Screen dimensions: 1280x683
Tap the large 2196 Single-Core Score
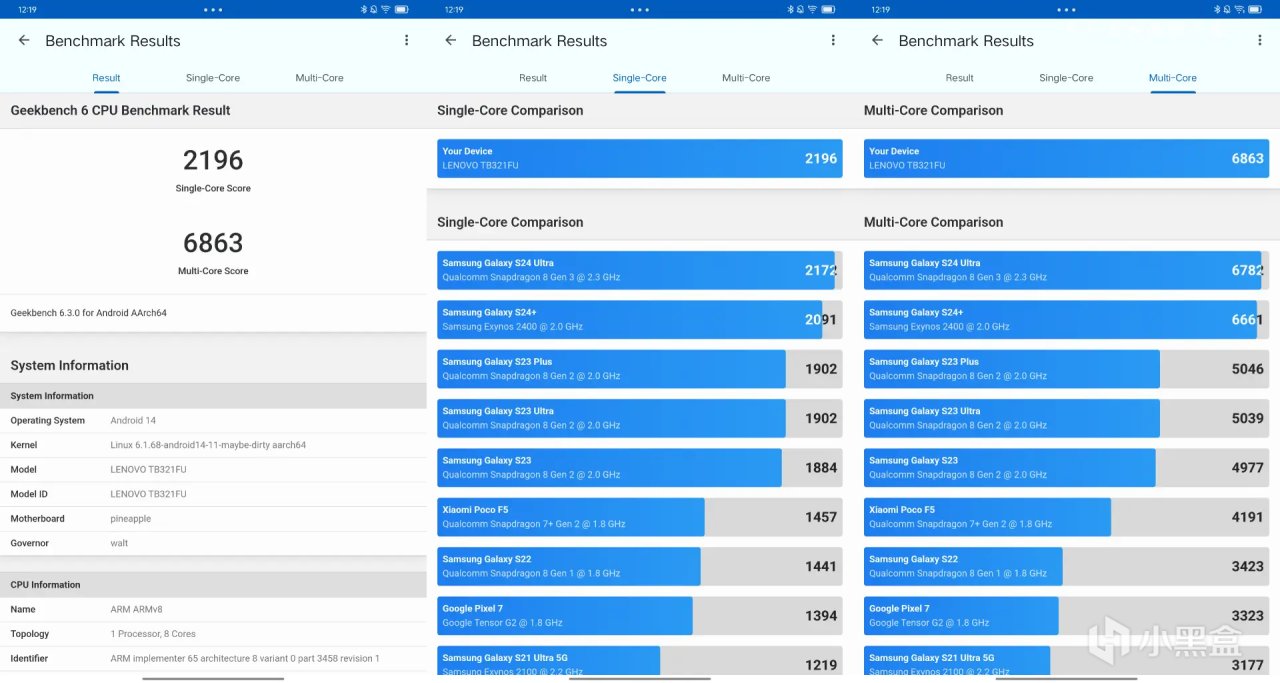tap(213, 160)
